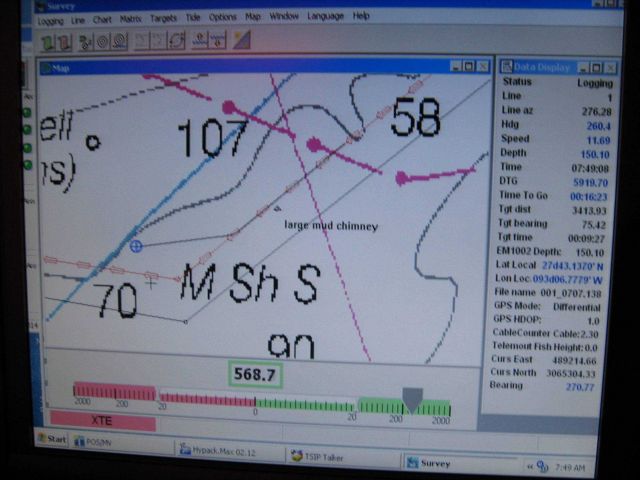Click the File name value 001_0707.138
This screenshot has height=480, width=640.
[x=571, y=293]
